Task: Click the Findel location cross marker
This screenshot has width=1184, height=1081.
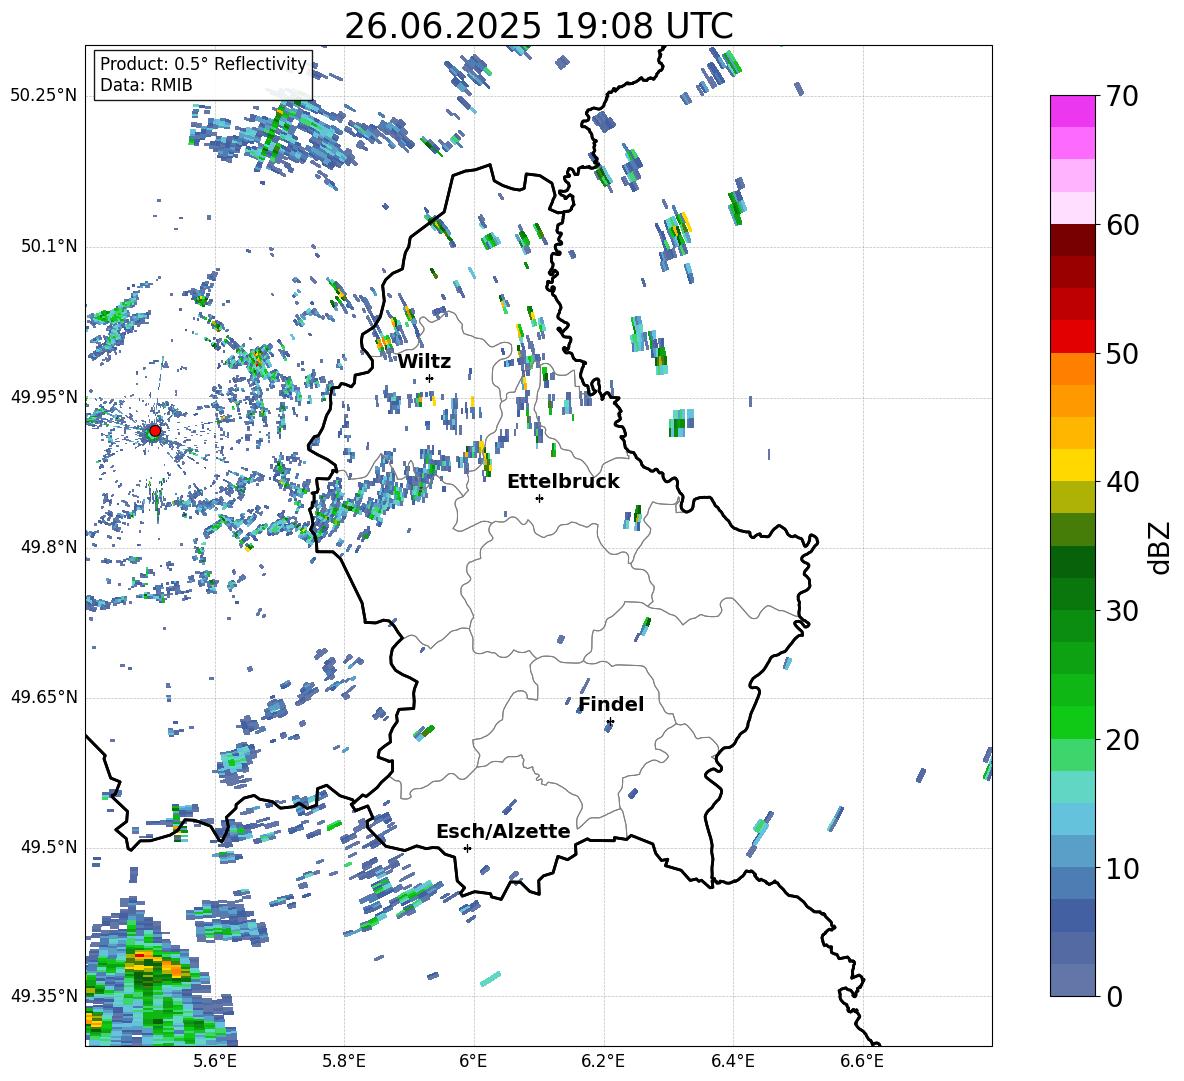Action: [x=610, y=722]
